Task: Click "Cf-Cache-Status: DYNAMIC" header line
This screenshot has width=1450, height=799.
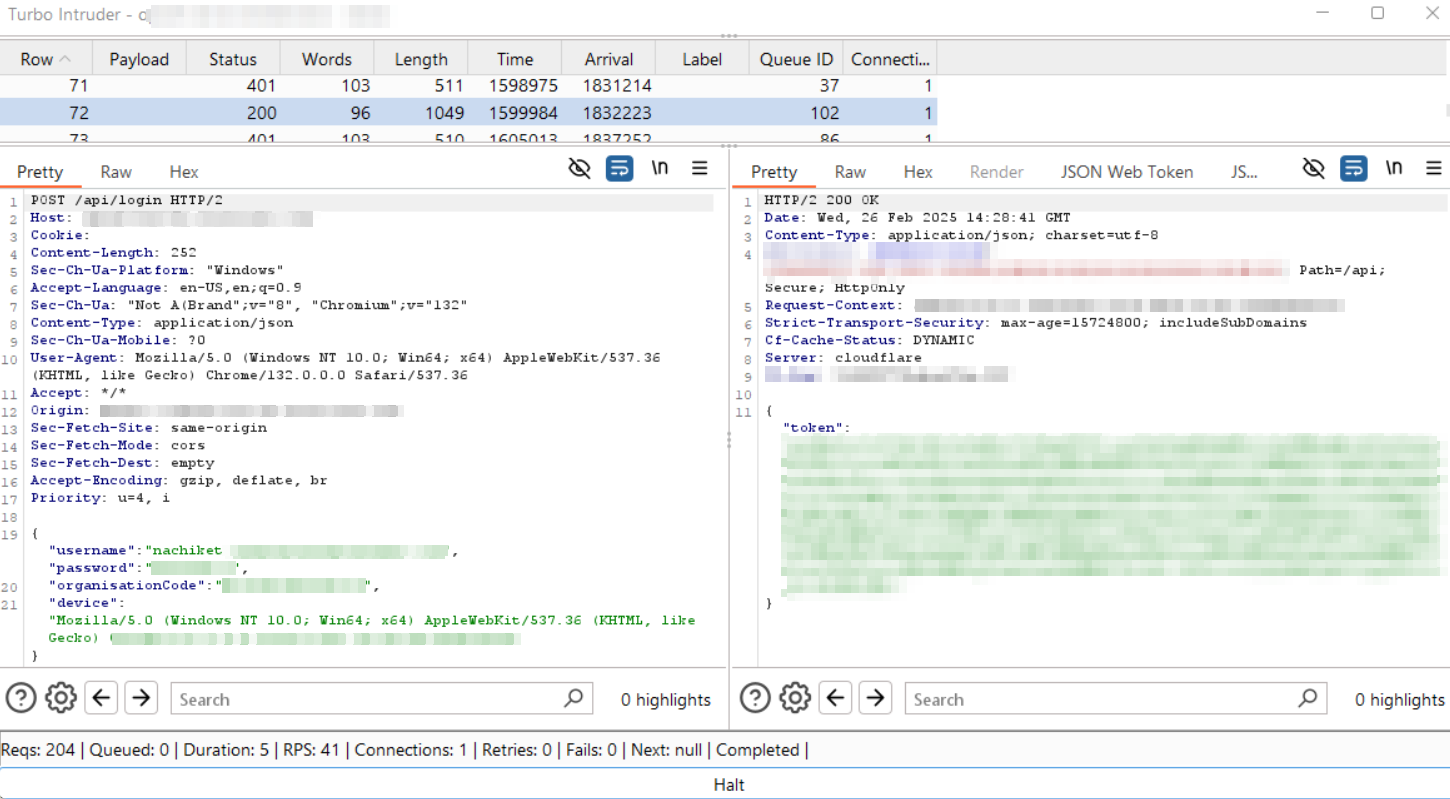Action: point(869,340)
